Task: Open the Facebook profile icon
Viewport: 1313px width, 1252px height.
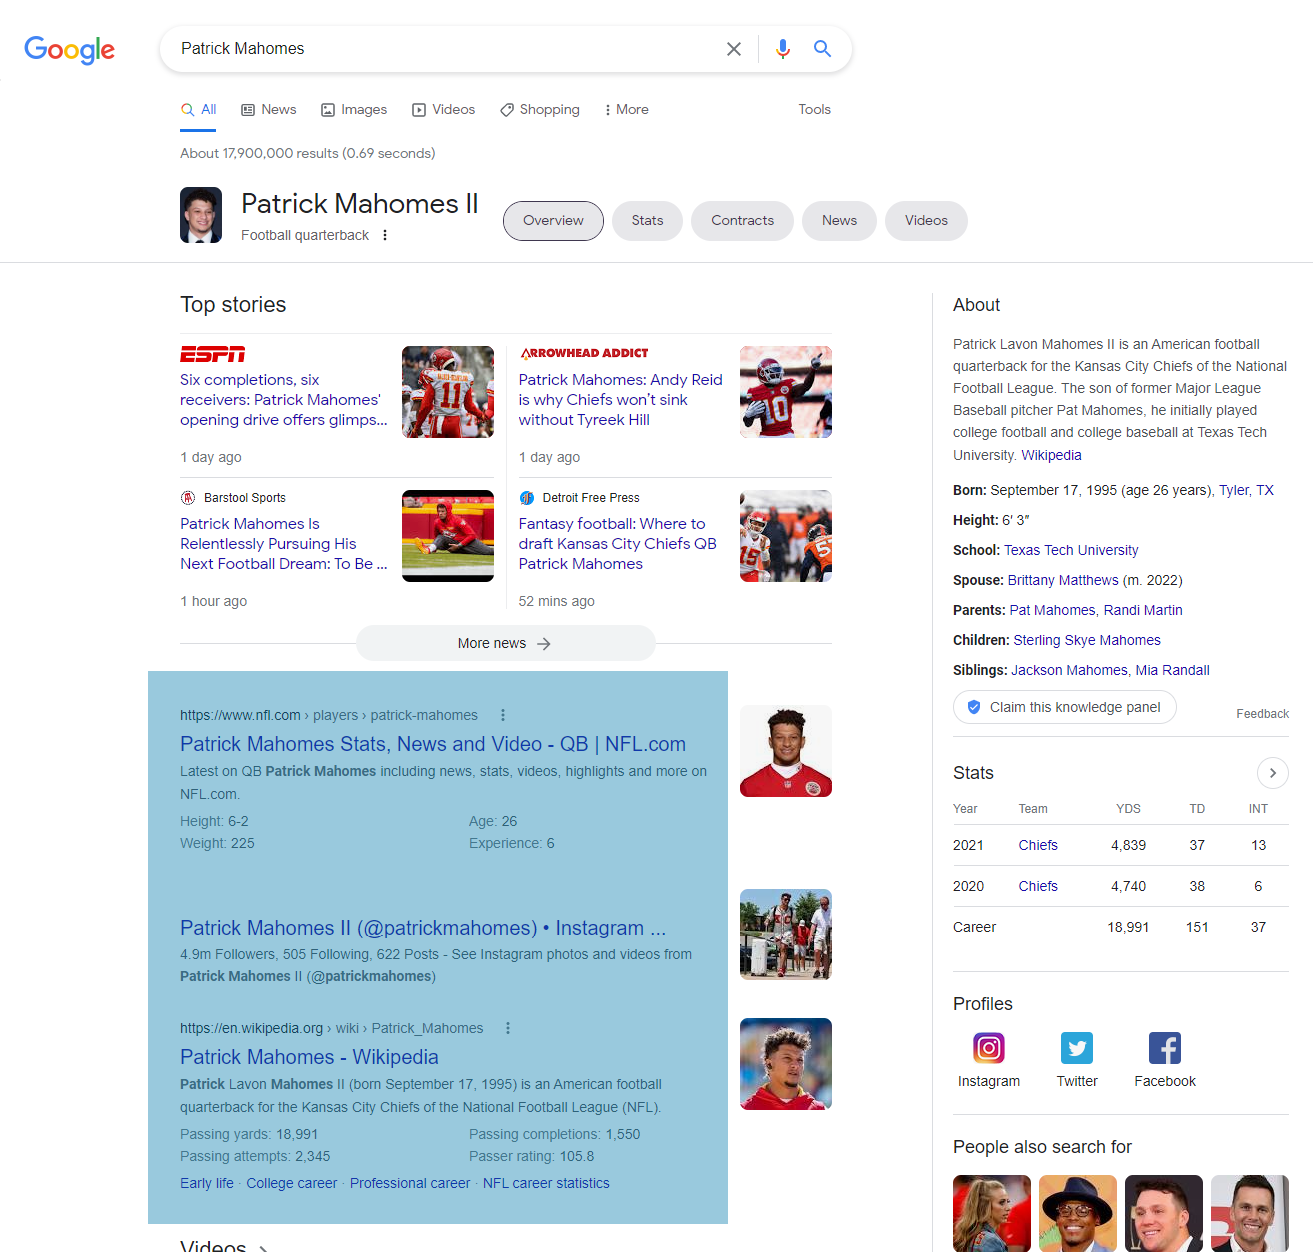Action: click(x=1165, y=1048)
